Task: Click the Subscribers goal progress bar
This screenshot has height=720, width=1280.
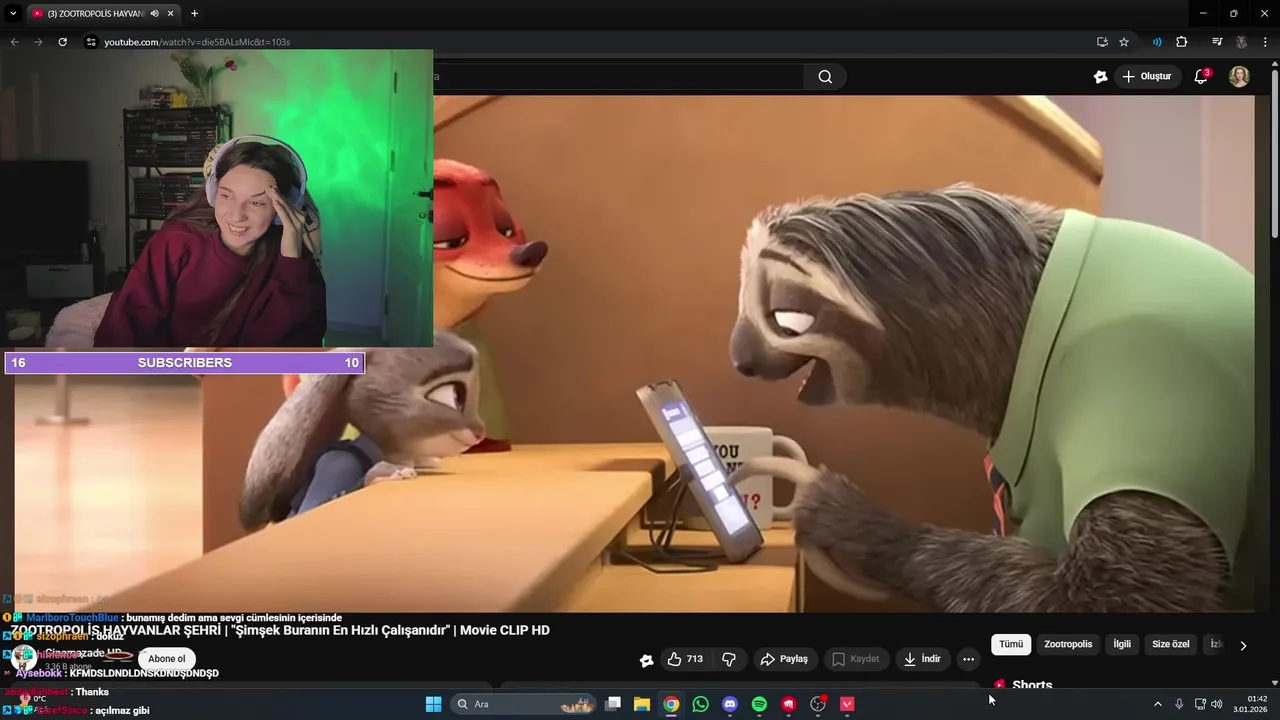Action: pyautogui.click(x=185, y=363)
